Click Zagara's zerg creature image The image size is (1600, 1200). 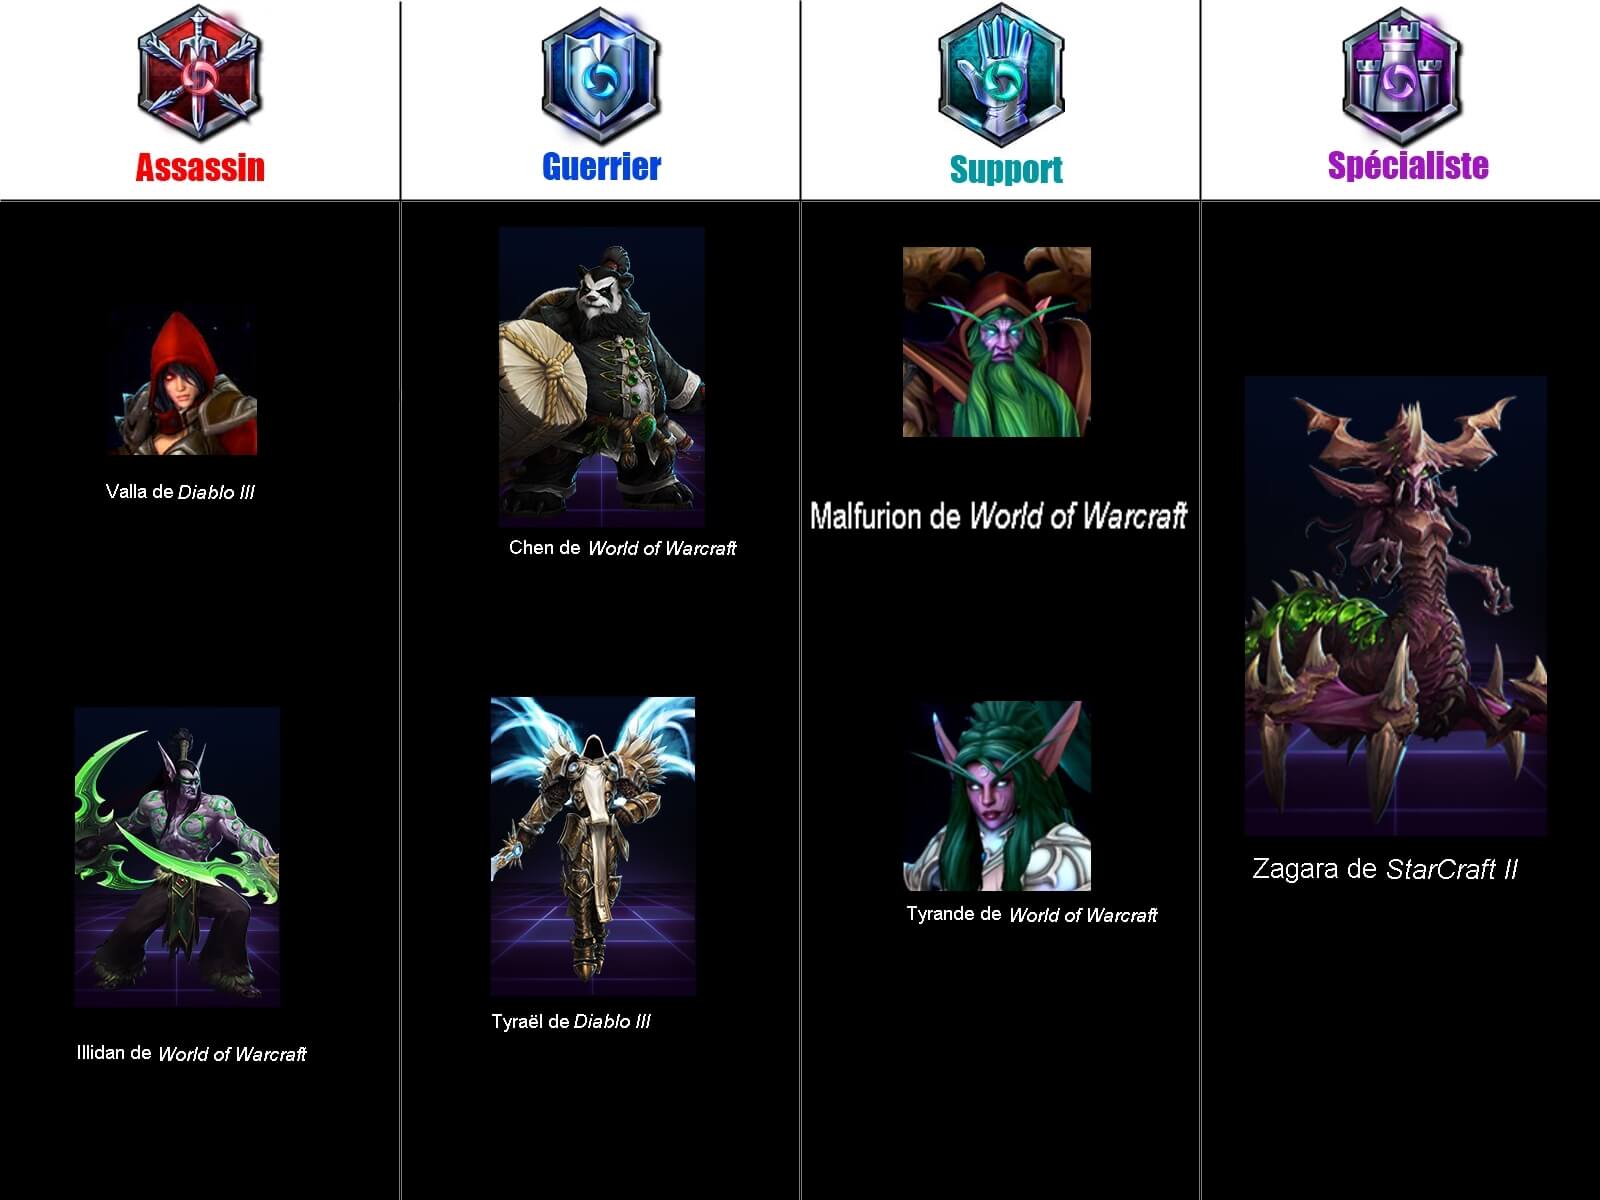pyautogui.click(x=1395, y=606)
